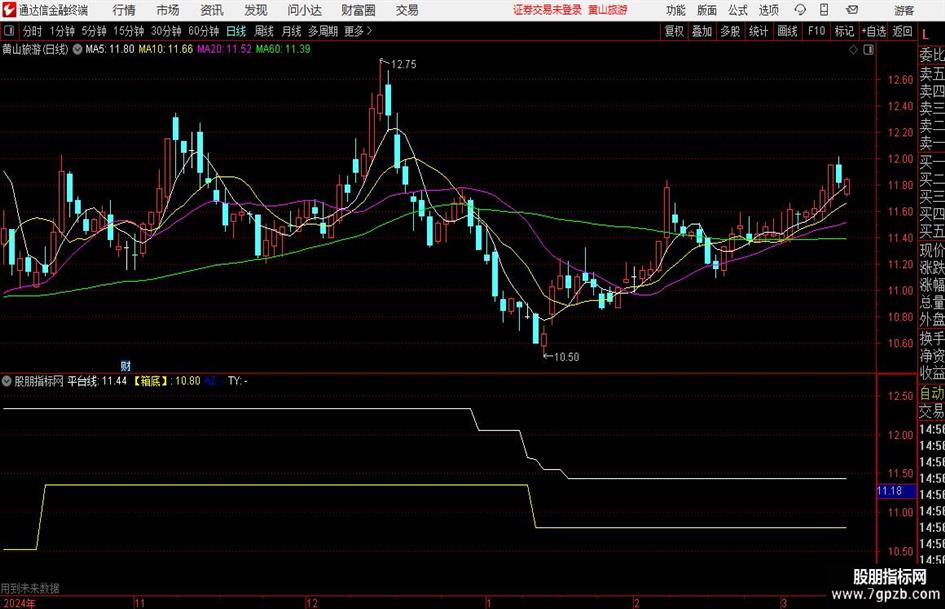945x609 pixels.
Task: Add stock with +自选 button
Action: coord(874,31)
